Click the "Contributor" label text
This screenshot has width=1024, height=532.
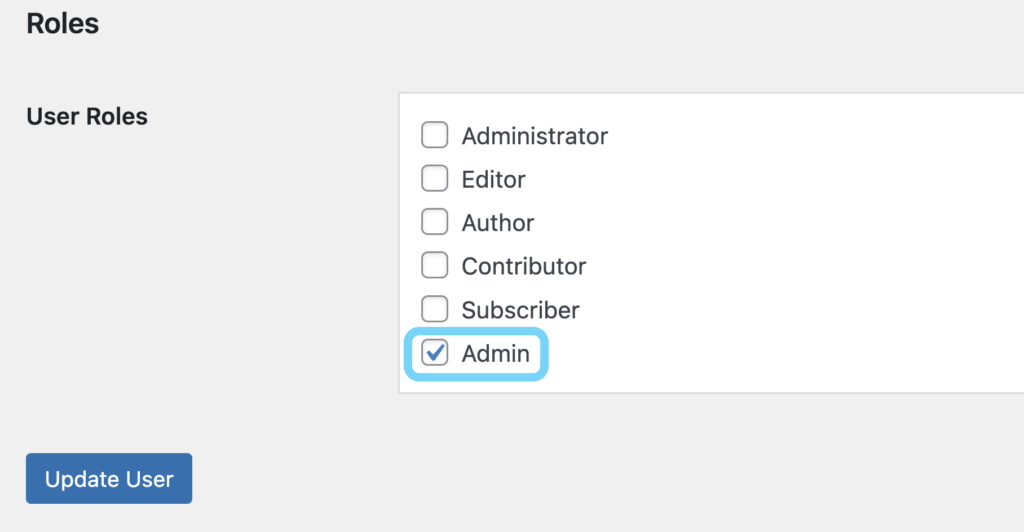523,267
